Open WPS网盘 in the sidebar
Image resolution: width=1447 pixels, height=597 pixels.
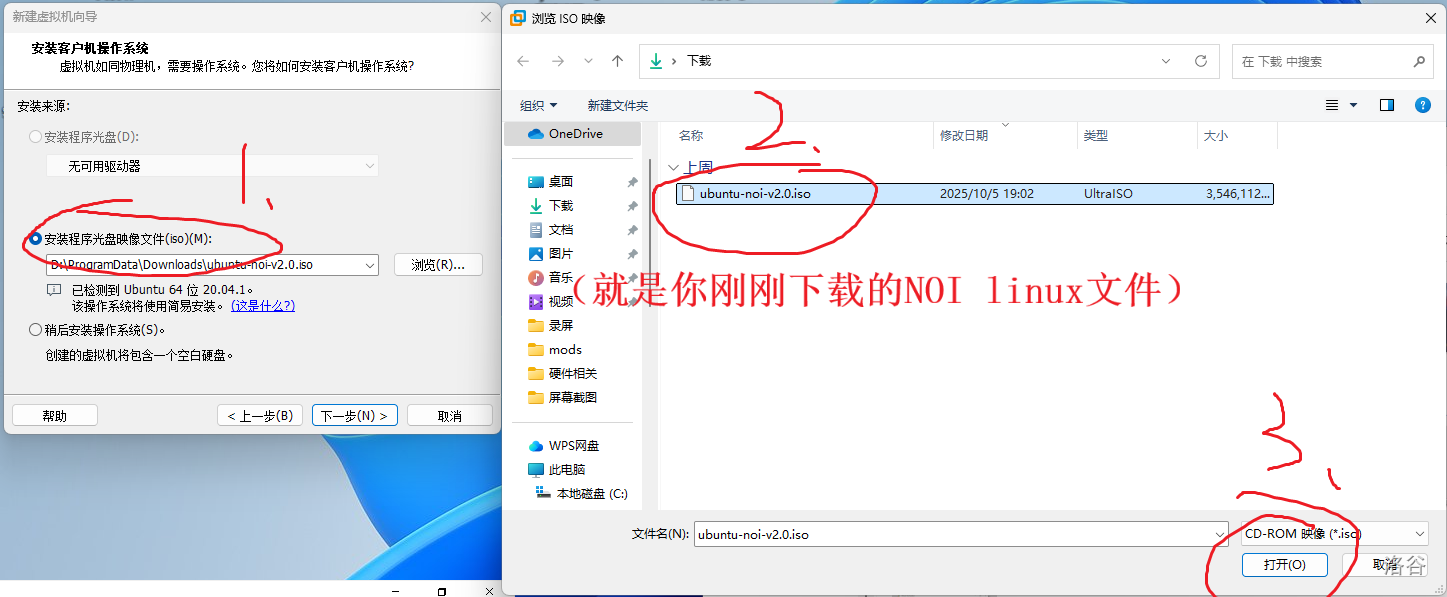pyautogui.click(x=573, y=446)
